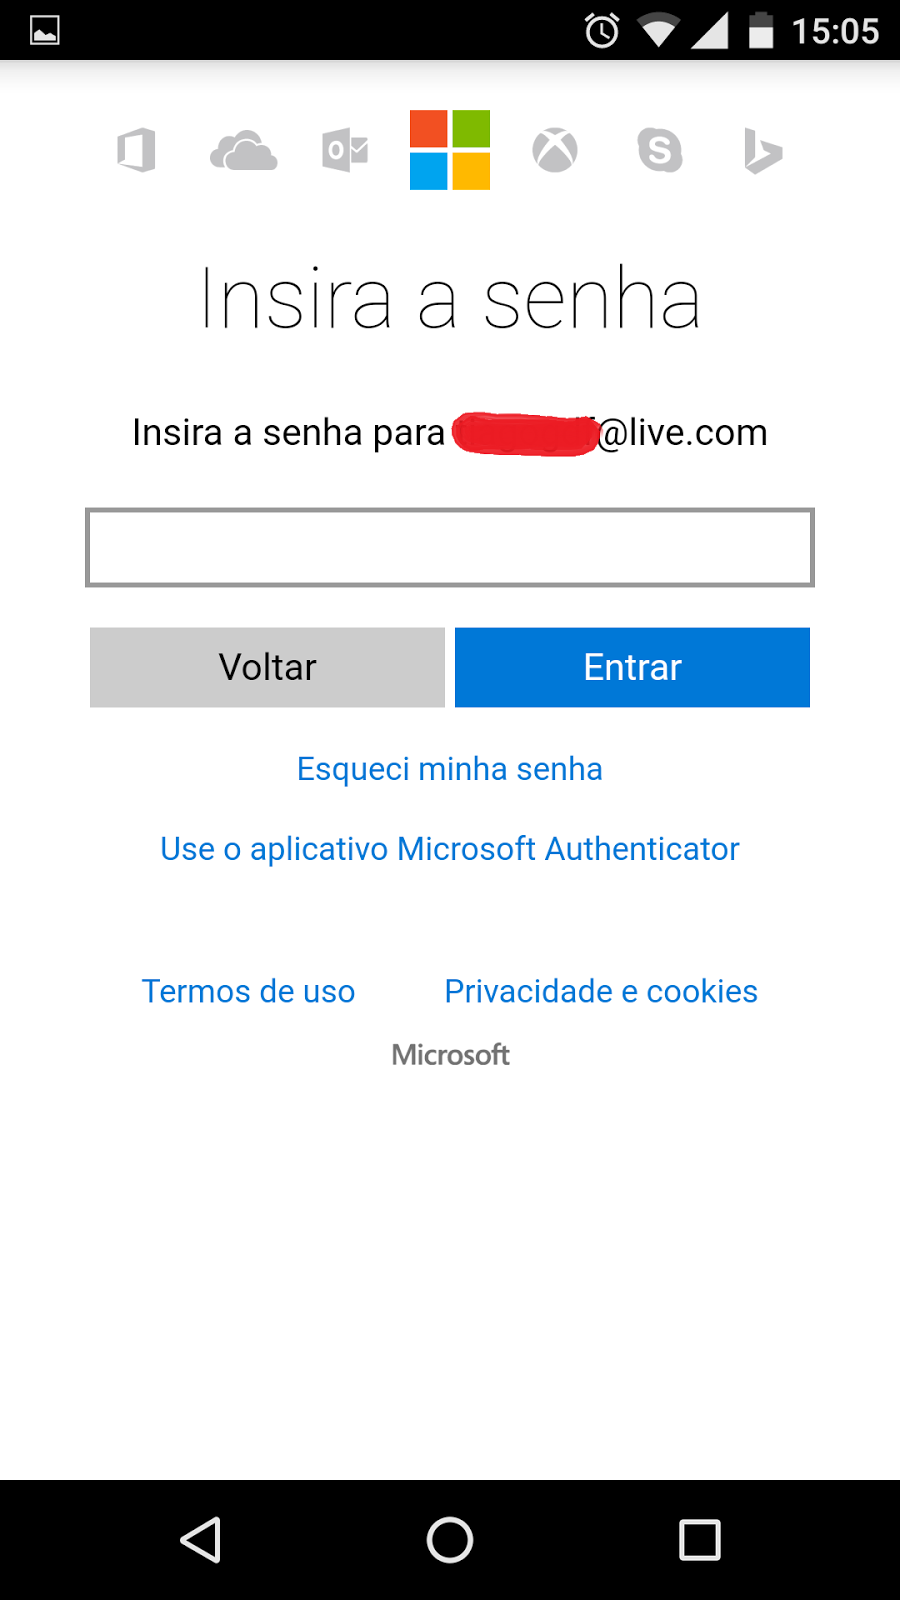Use o aplicativo Microsoft Authenticator link
Image resolution: width=900 pixels, height=1600 pixels.
click(450, 849)
